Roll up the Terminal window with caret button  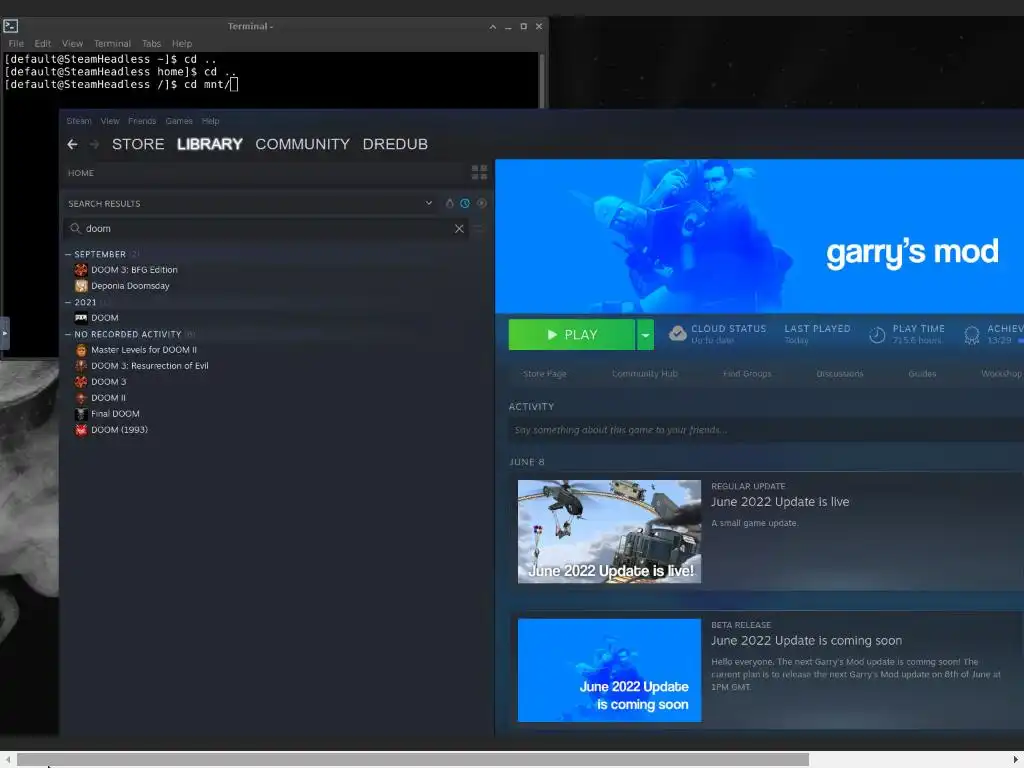(x=492, y=27)
